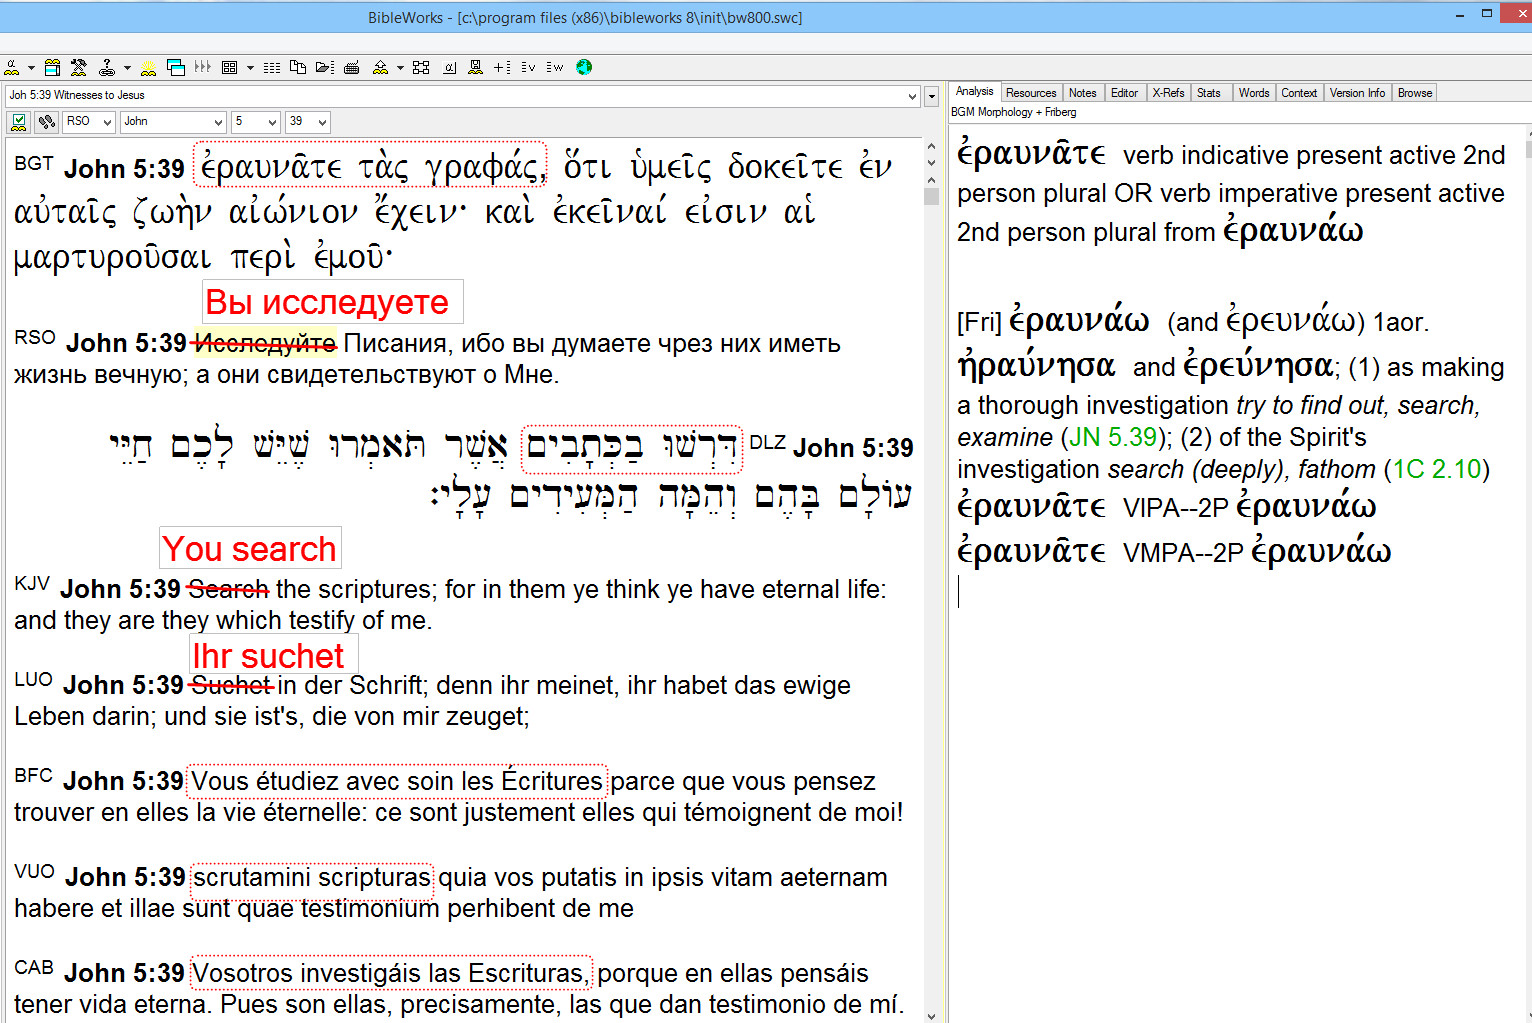Click the BFC version label
This screenshot has width=1532, height=1023.
pyautogui.click(x=33, y=775)
